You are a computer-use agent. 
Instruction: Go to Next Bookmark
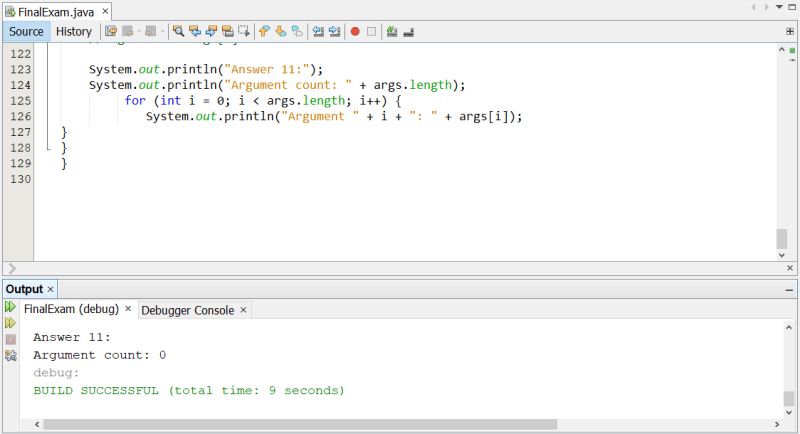pyautogui.click(x=281, y=32)
